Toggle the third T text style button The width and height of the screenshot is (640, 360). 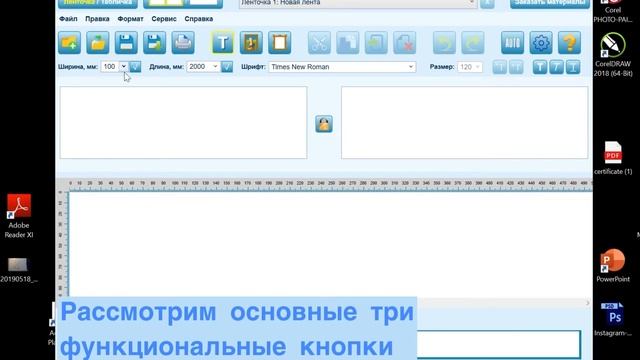[573, 67]
